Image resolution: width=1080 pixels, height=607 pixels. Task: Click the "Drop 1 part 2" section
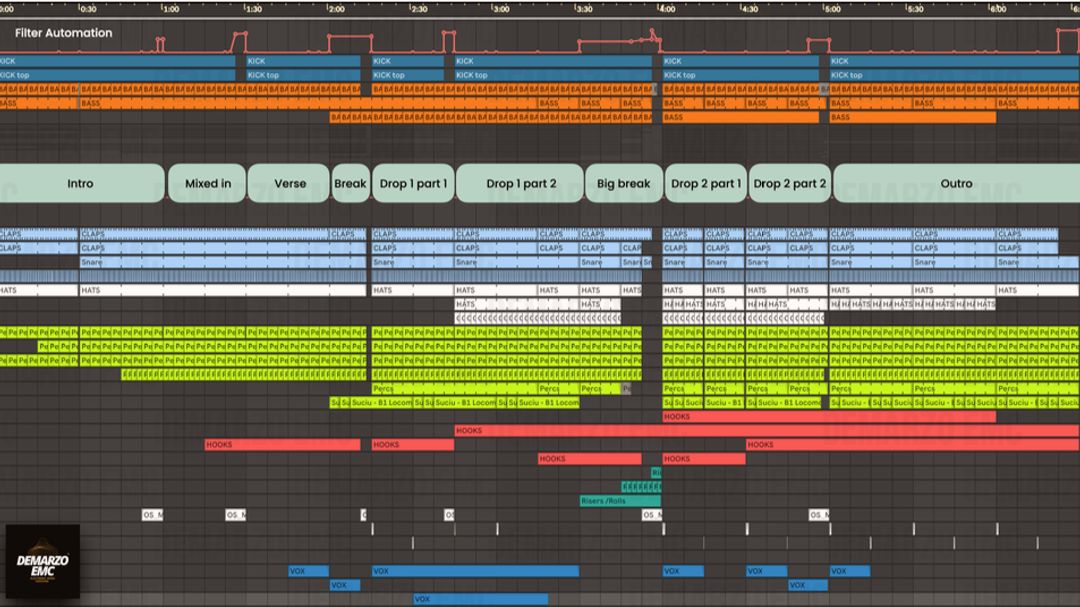tap(520, 184)
